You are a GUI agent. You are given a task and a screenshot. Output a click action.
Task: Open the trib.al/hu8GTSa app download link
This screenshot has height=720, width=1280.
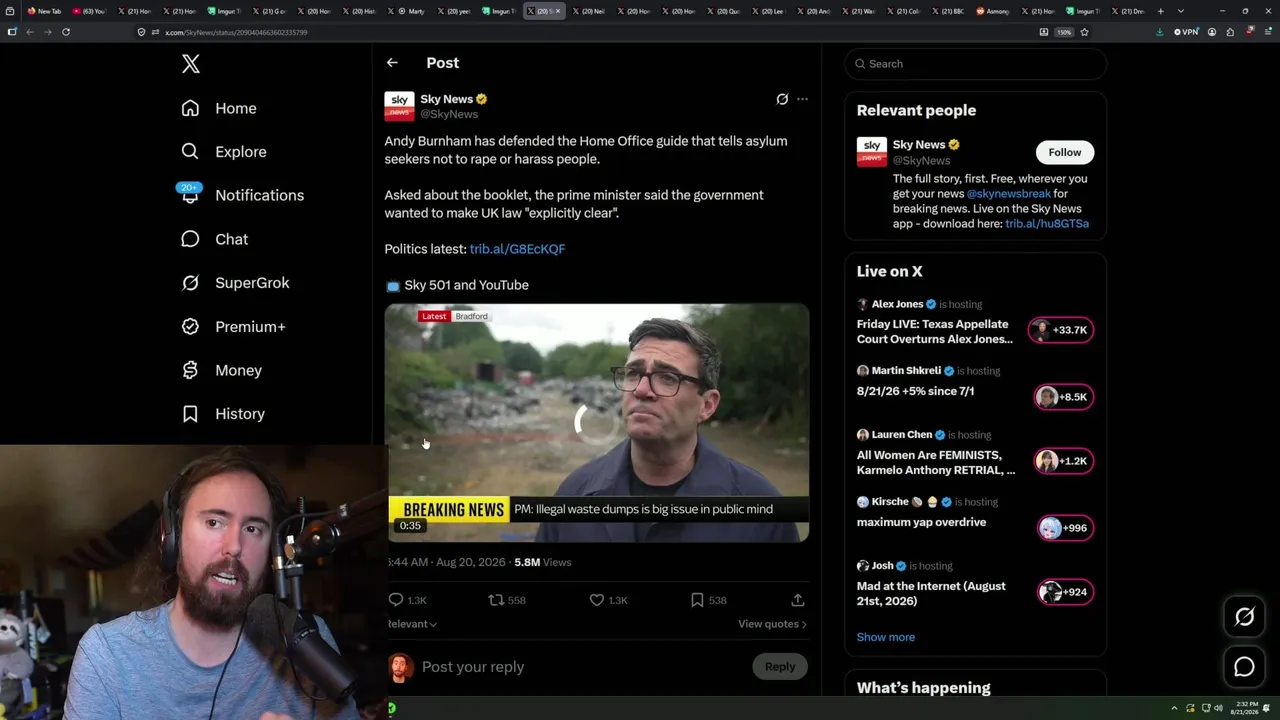pos(1047,224)
